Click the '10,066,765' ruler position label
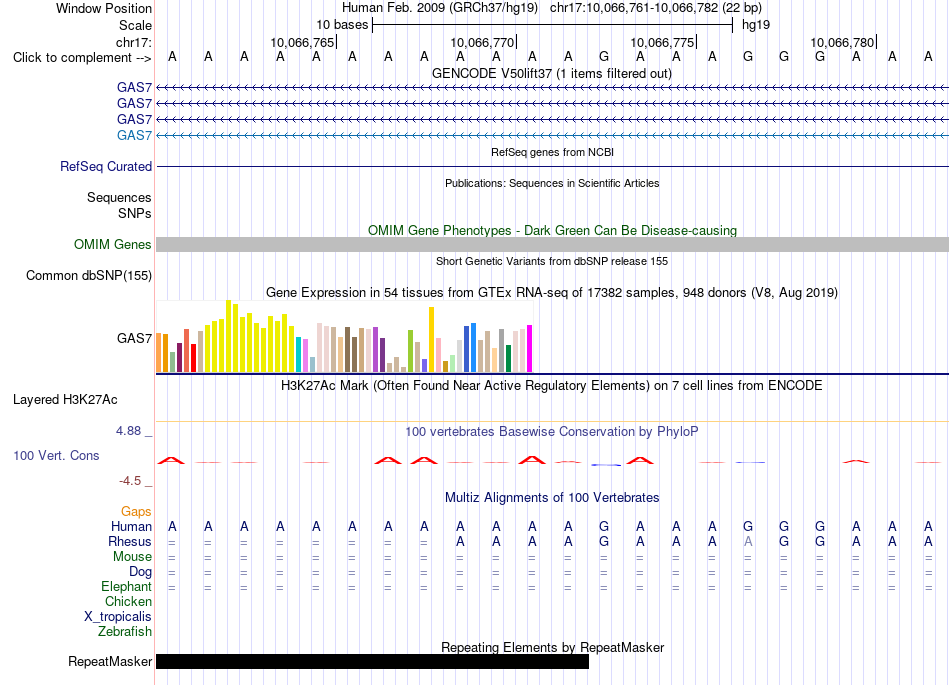 (x=302, y=42)
